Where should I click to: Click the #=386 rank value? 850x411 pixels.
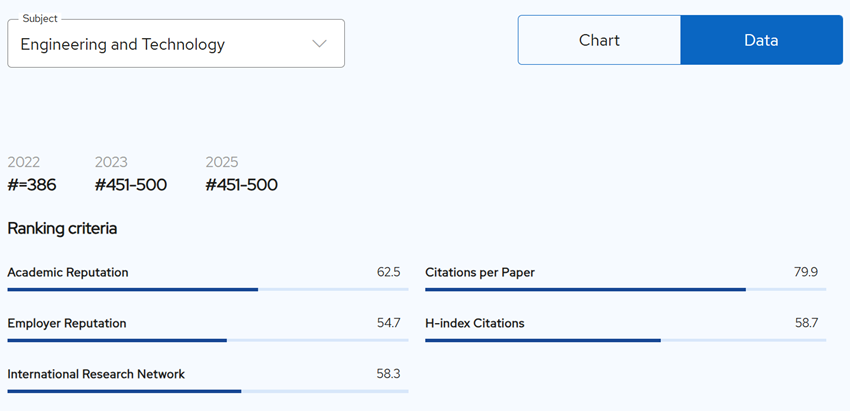[32, 185]
